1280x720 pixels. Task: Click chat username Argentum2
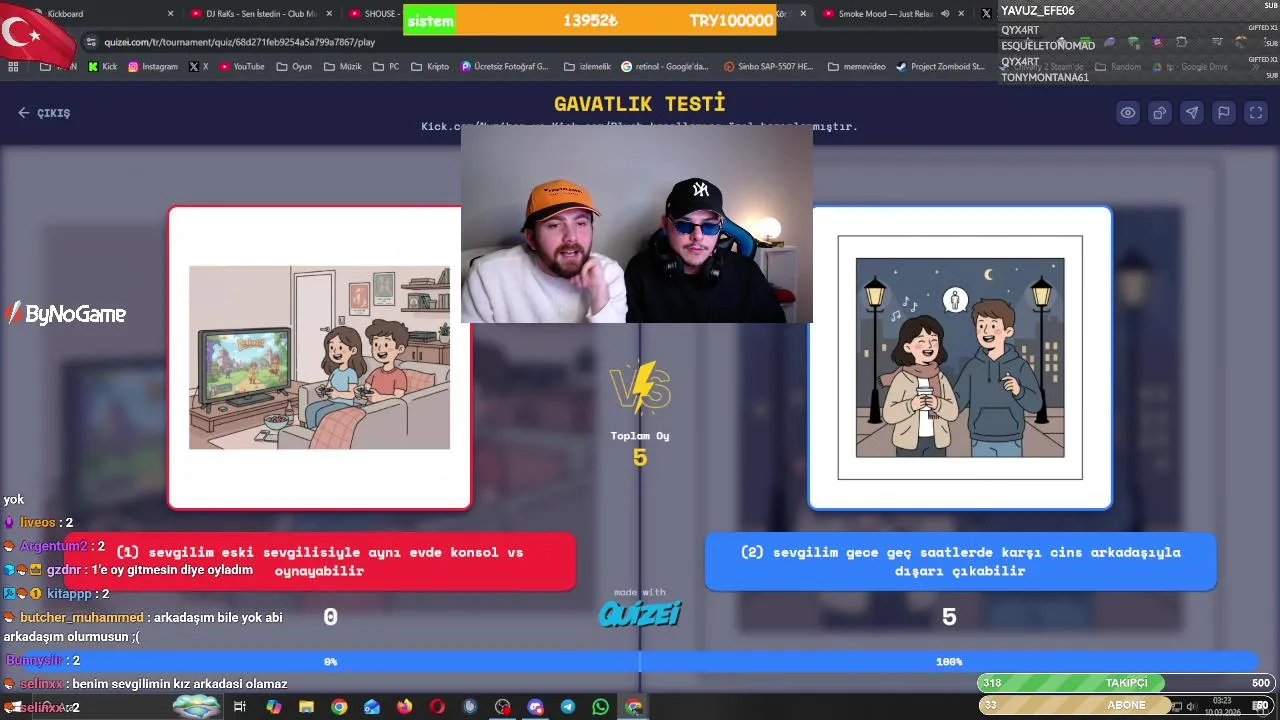[54, 547]
